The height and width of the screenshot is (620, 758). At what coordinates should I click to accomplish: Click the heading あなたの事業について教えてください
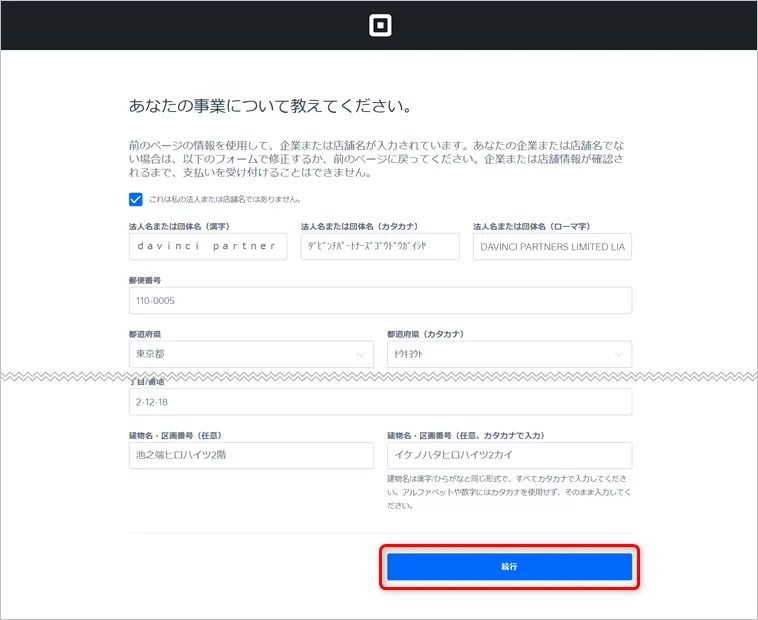pyautogui.click(x=270, y=106)
